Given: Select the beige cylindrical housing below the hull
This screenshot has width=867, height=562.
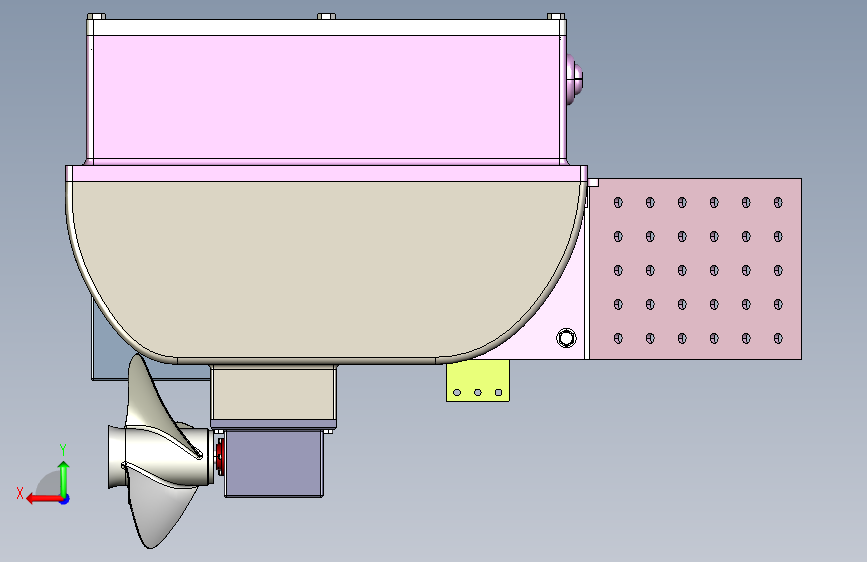Looking at the screenshot, I should point(273,392).
